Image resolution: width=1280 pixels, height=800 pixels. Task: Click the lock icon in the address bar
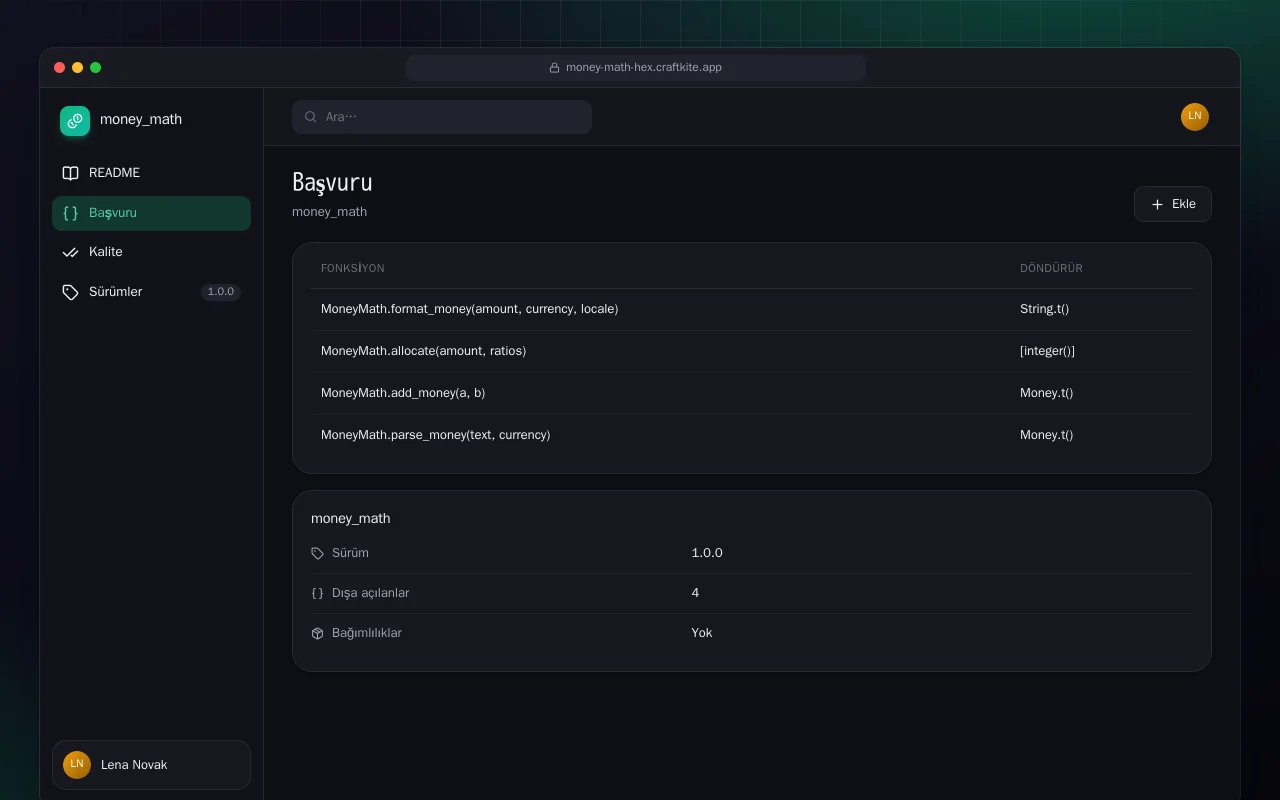click(554, 68)
